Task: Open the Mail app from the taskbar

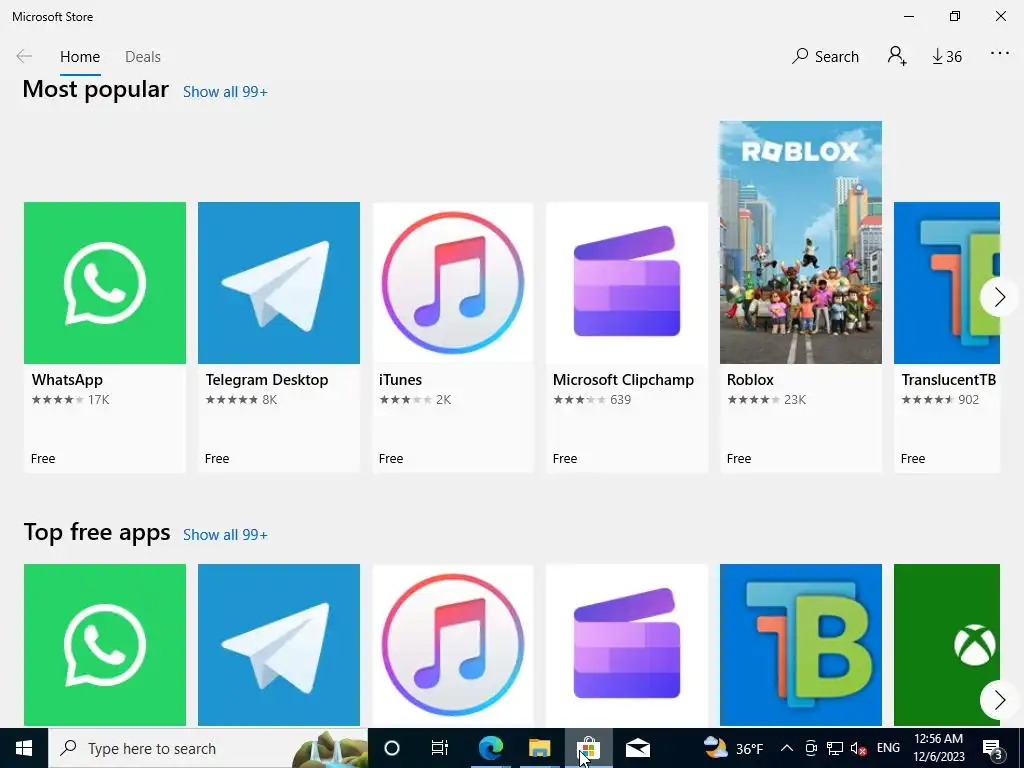Action: point(637,748)
